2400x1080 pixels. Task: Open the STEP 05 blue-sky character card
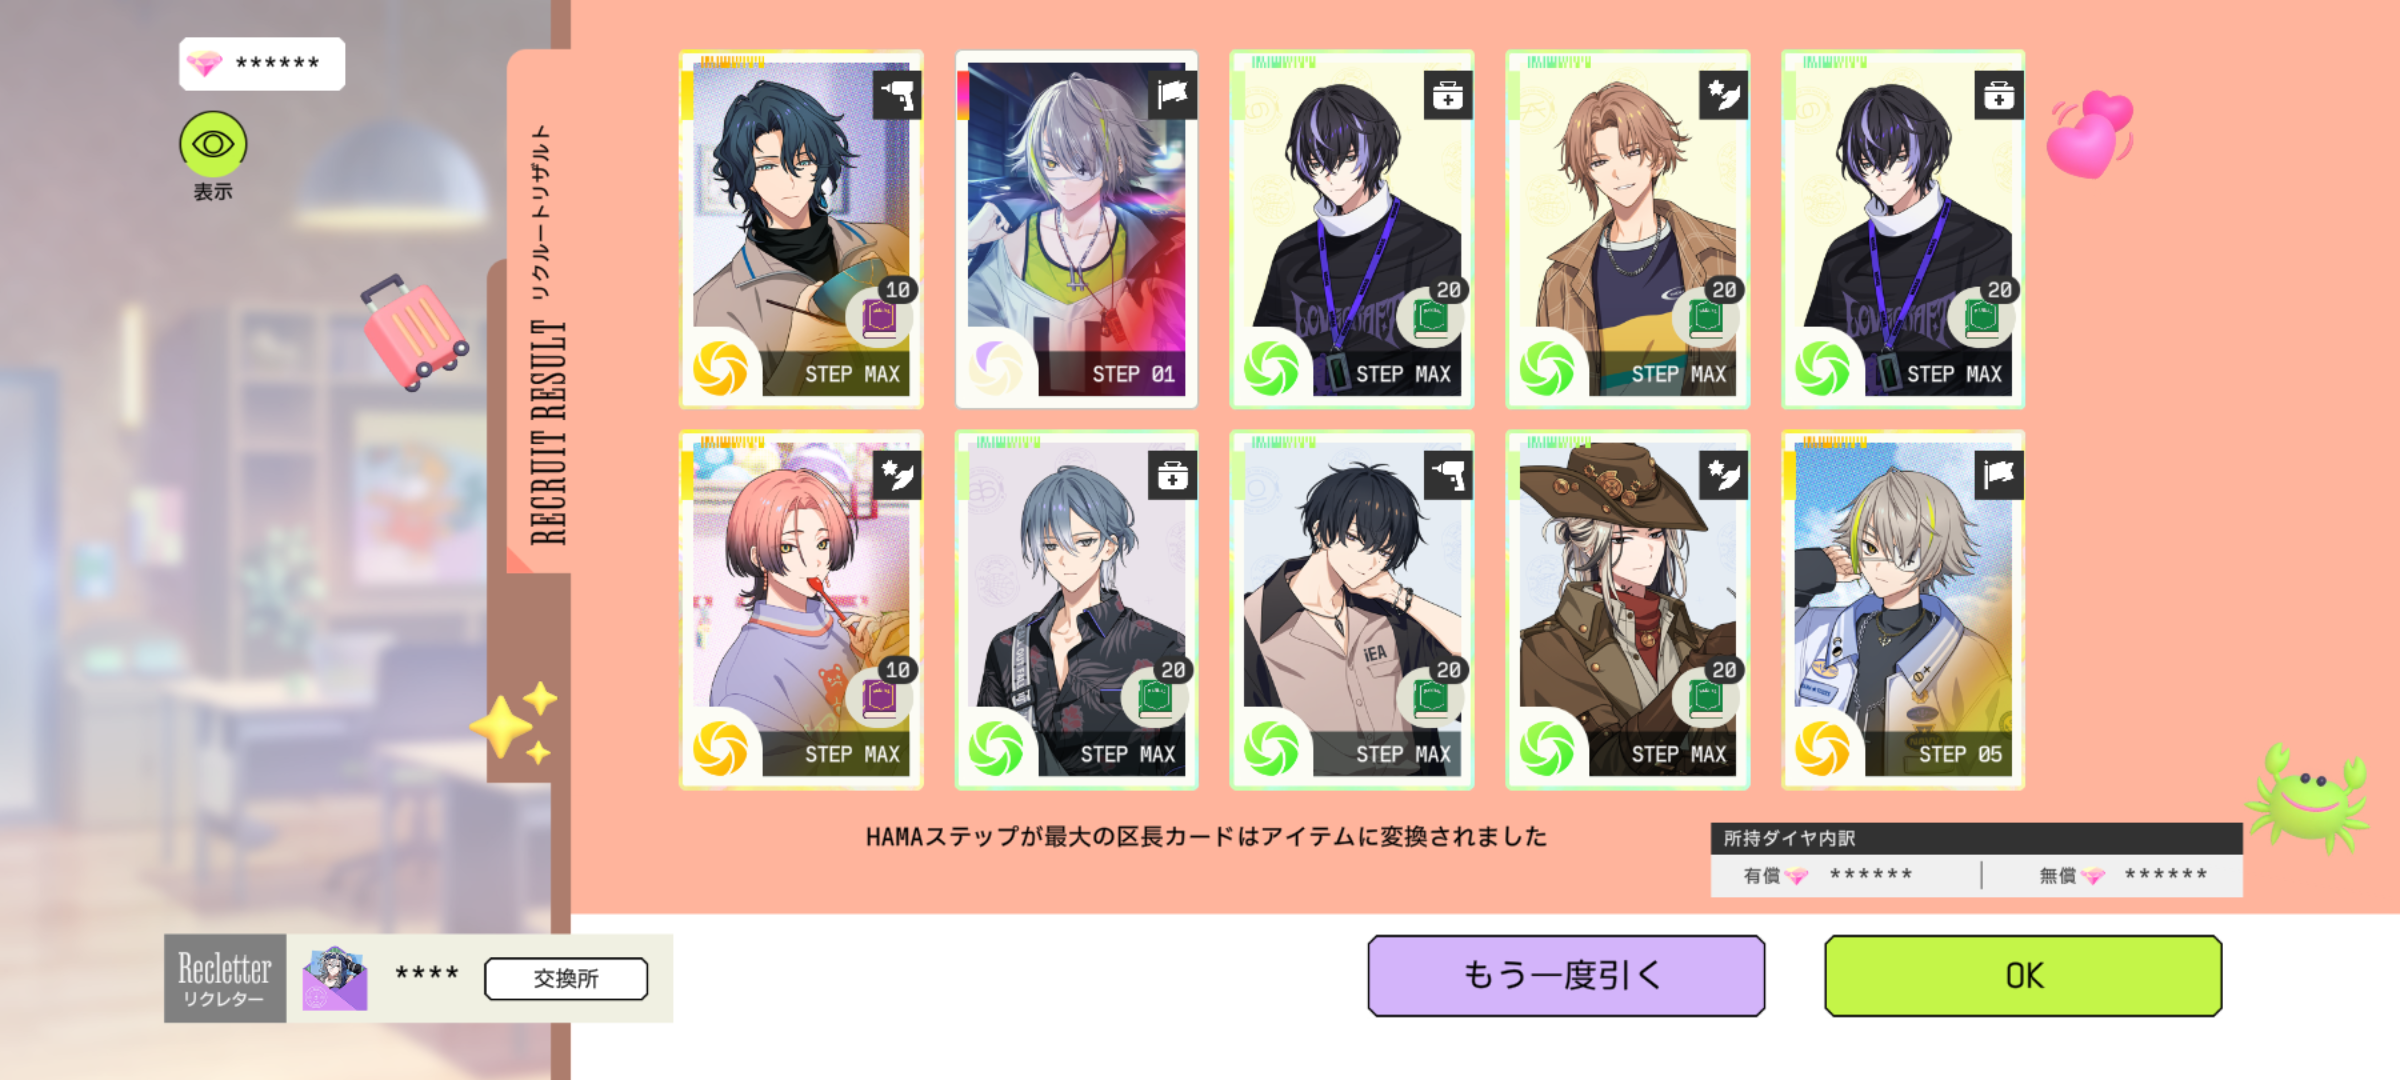[1903, 610]
